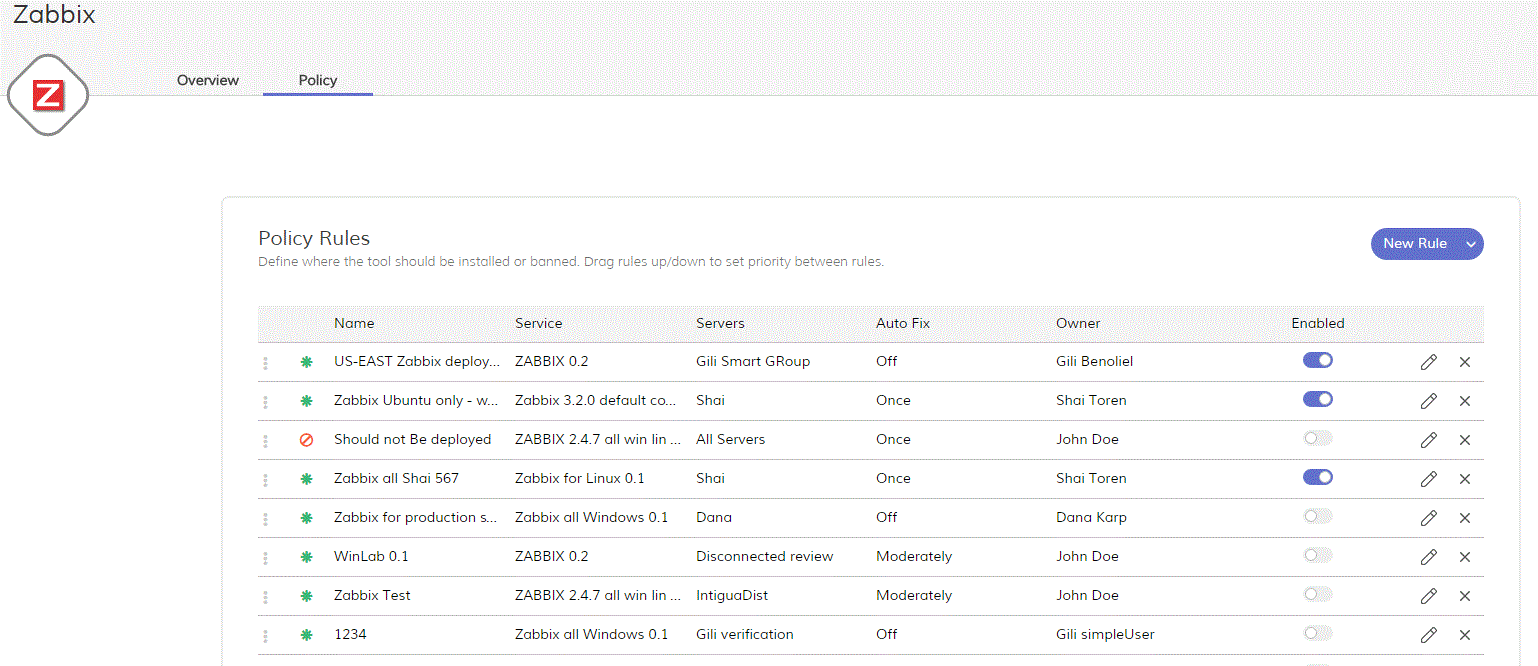Edit the Zabbix for production rule
The image size is (1538, 666).
click(1429, 518)
